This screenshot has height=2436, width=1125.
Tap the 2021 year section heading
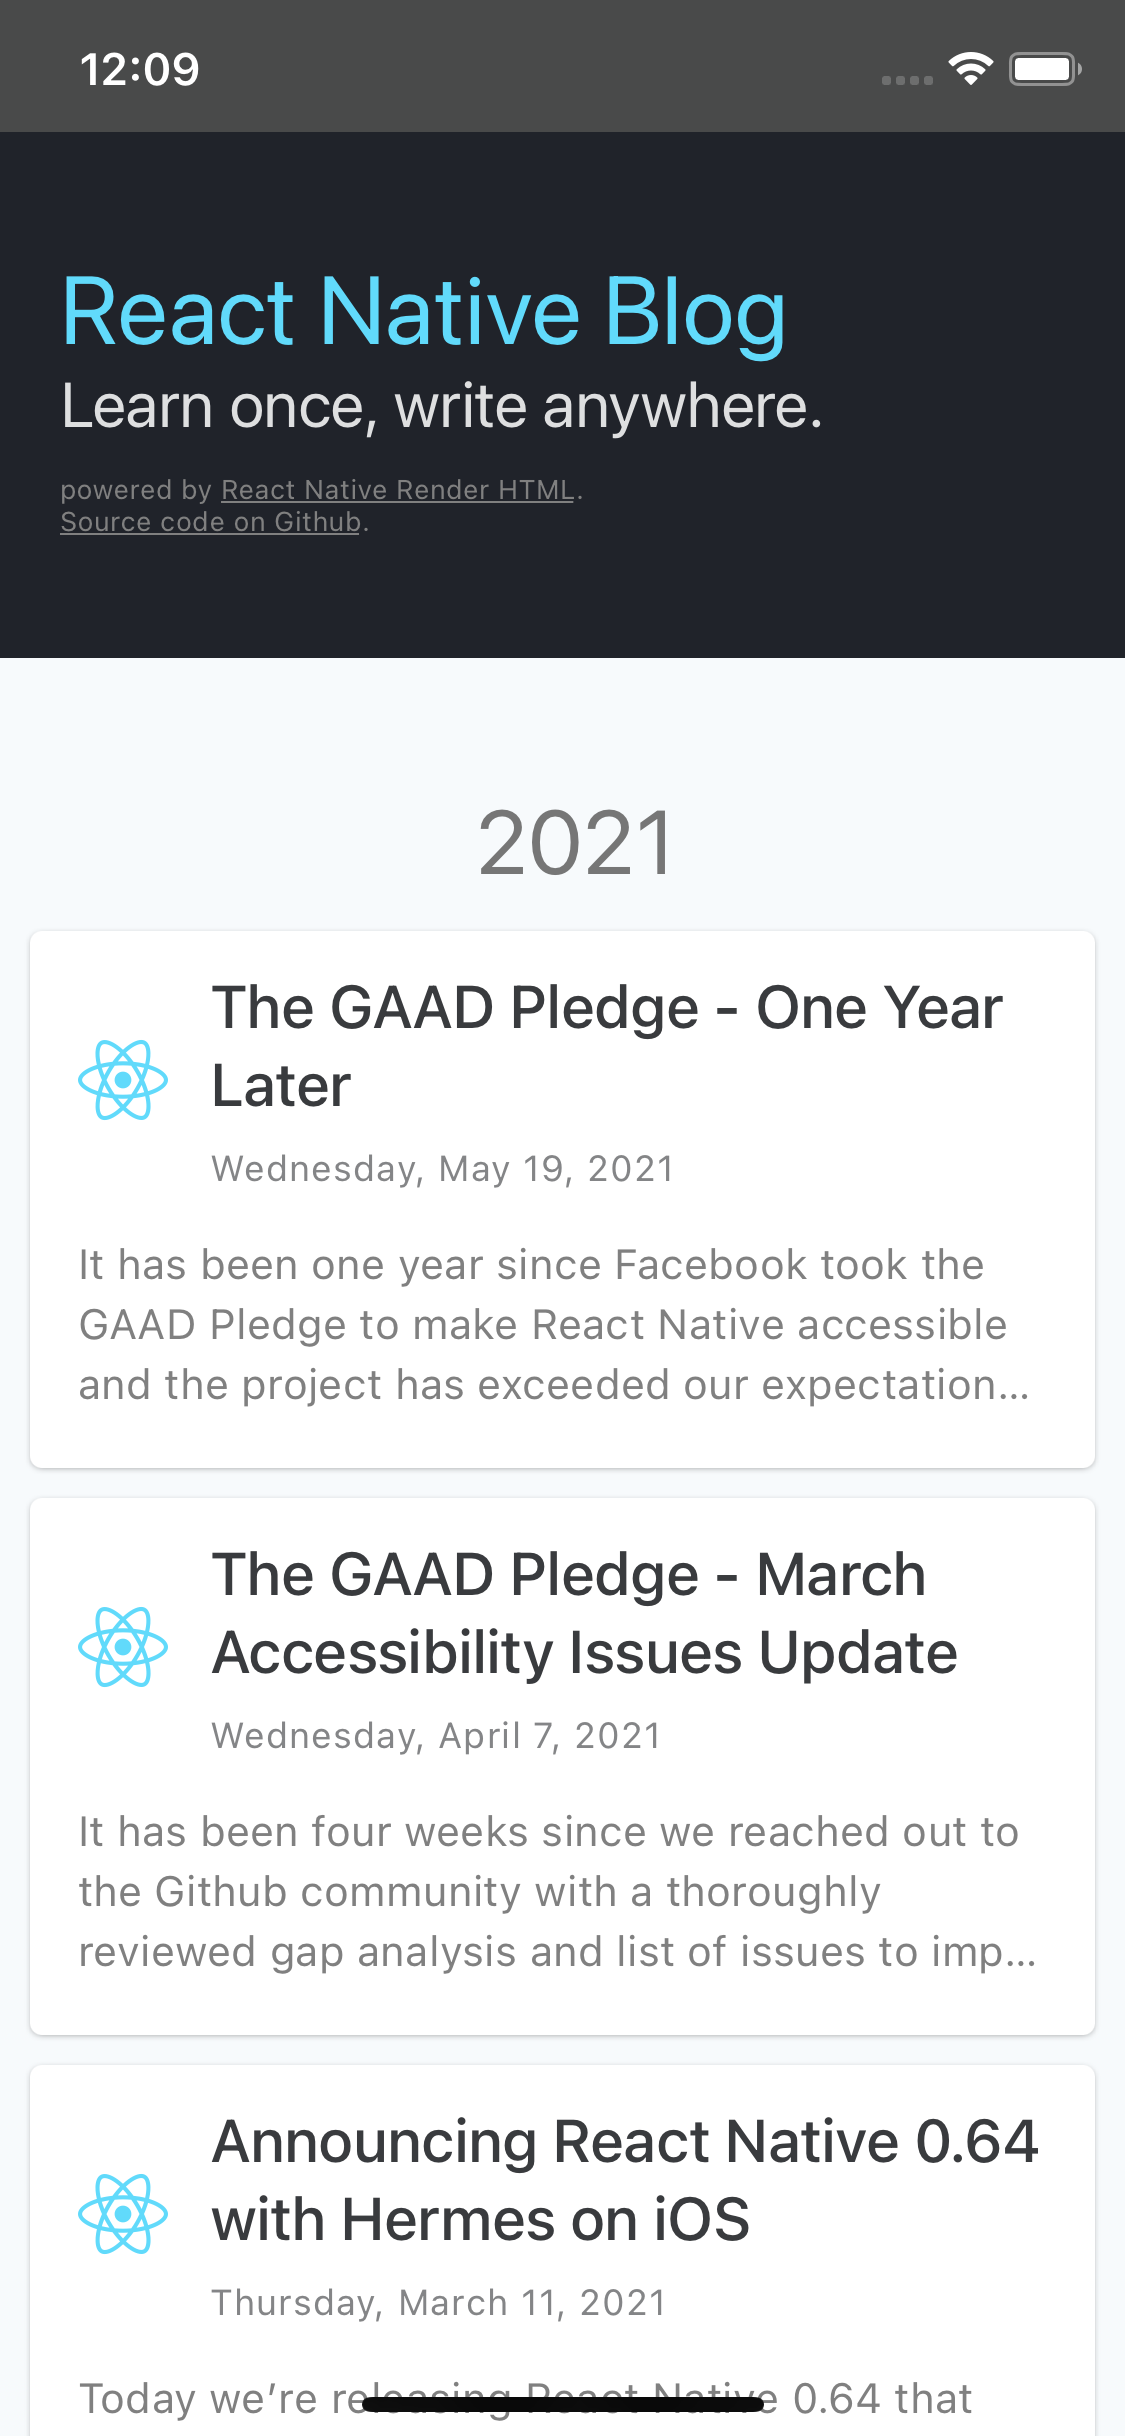click(575, 844)
